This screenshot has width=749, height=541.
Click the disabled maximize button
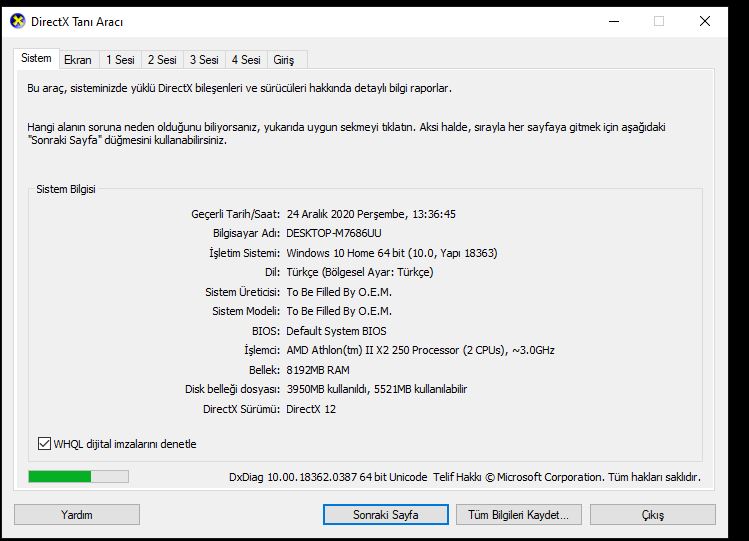pos(659,21)
